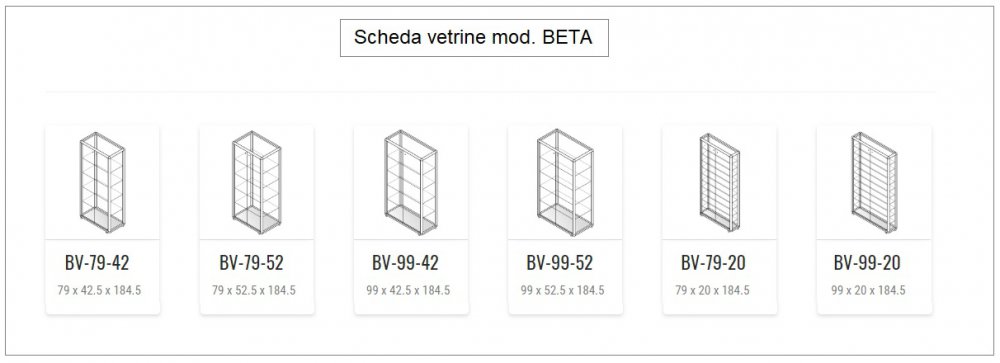The width and height of the screenshot is (1000, 363).
Task: Click the BV-99-52 product name
Action: 560,262
